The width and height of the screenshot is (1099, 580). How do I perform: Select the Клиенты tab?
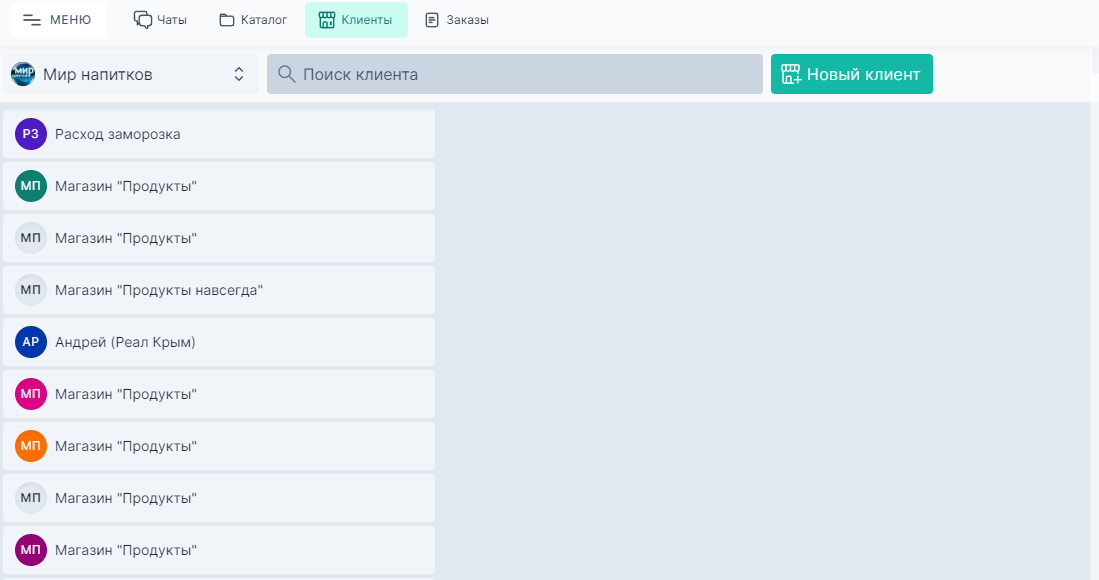pyautogui.click(x=356, y=20)
